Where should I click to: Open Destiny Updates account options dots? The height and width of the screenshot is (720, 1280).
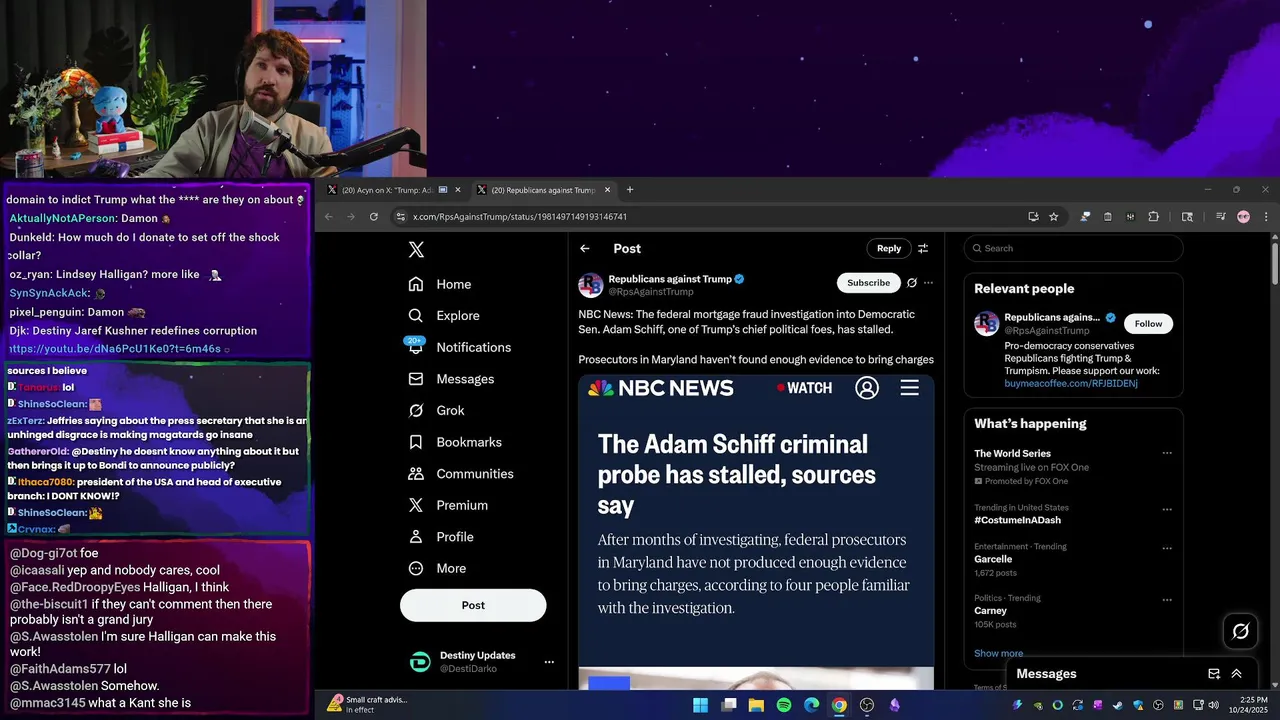tap(549, 662)
